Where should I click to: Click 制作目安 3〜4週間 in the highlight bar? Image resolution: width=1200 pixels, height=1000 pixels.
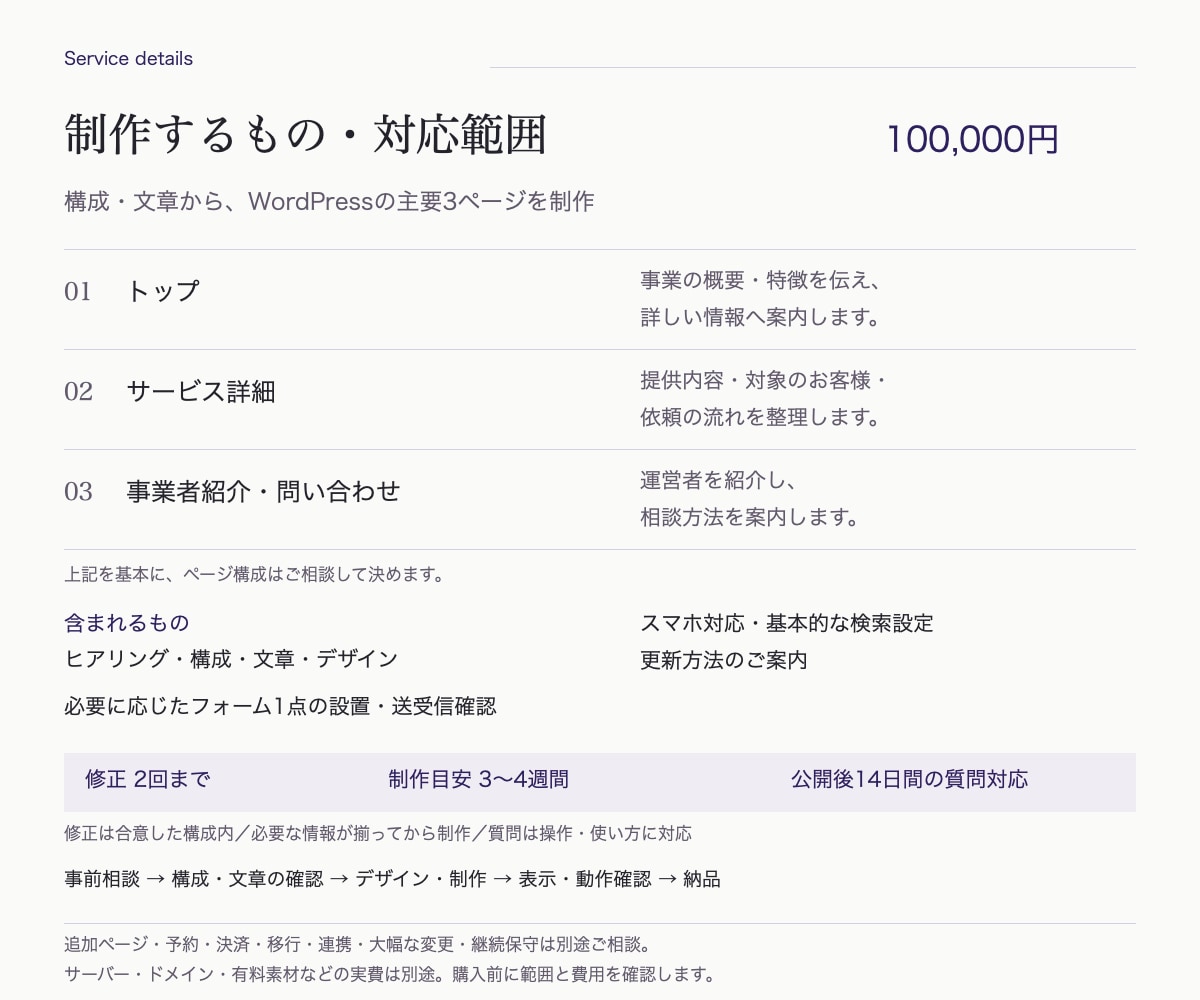tap(478, 779)
